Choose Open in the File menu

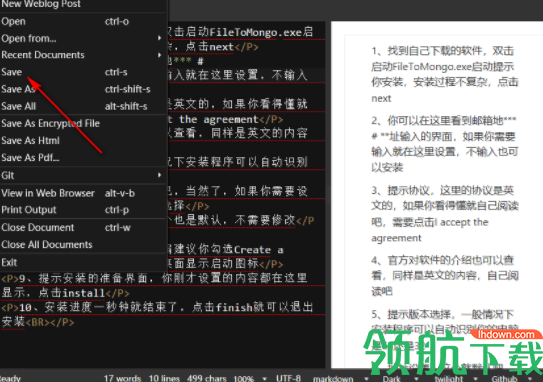point(82,21)
